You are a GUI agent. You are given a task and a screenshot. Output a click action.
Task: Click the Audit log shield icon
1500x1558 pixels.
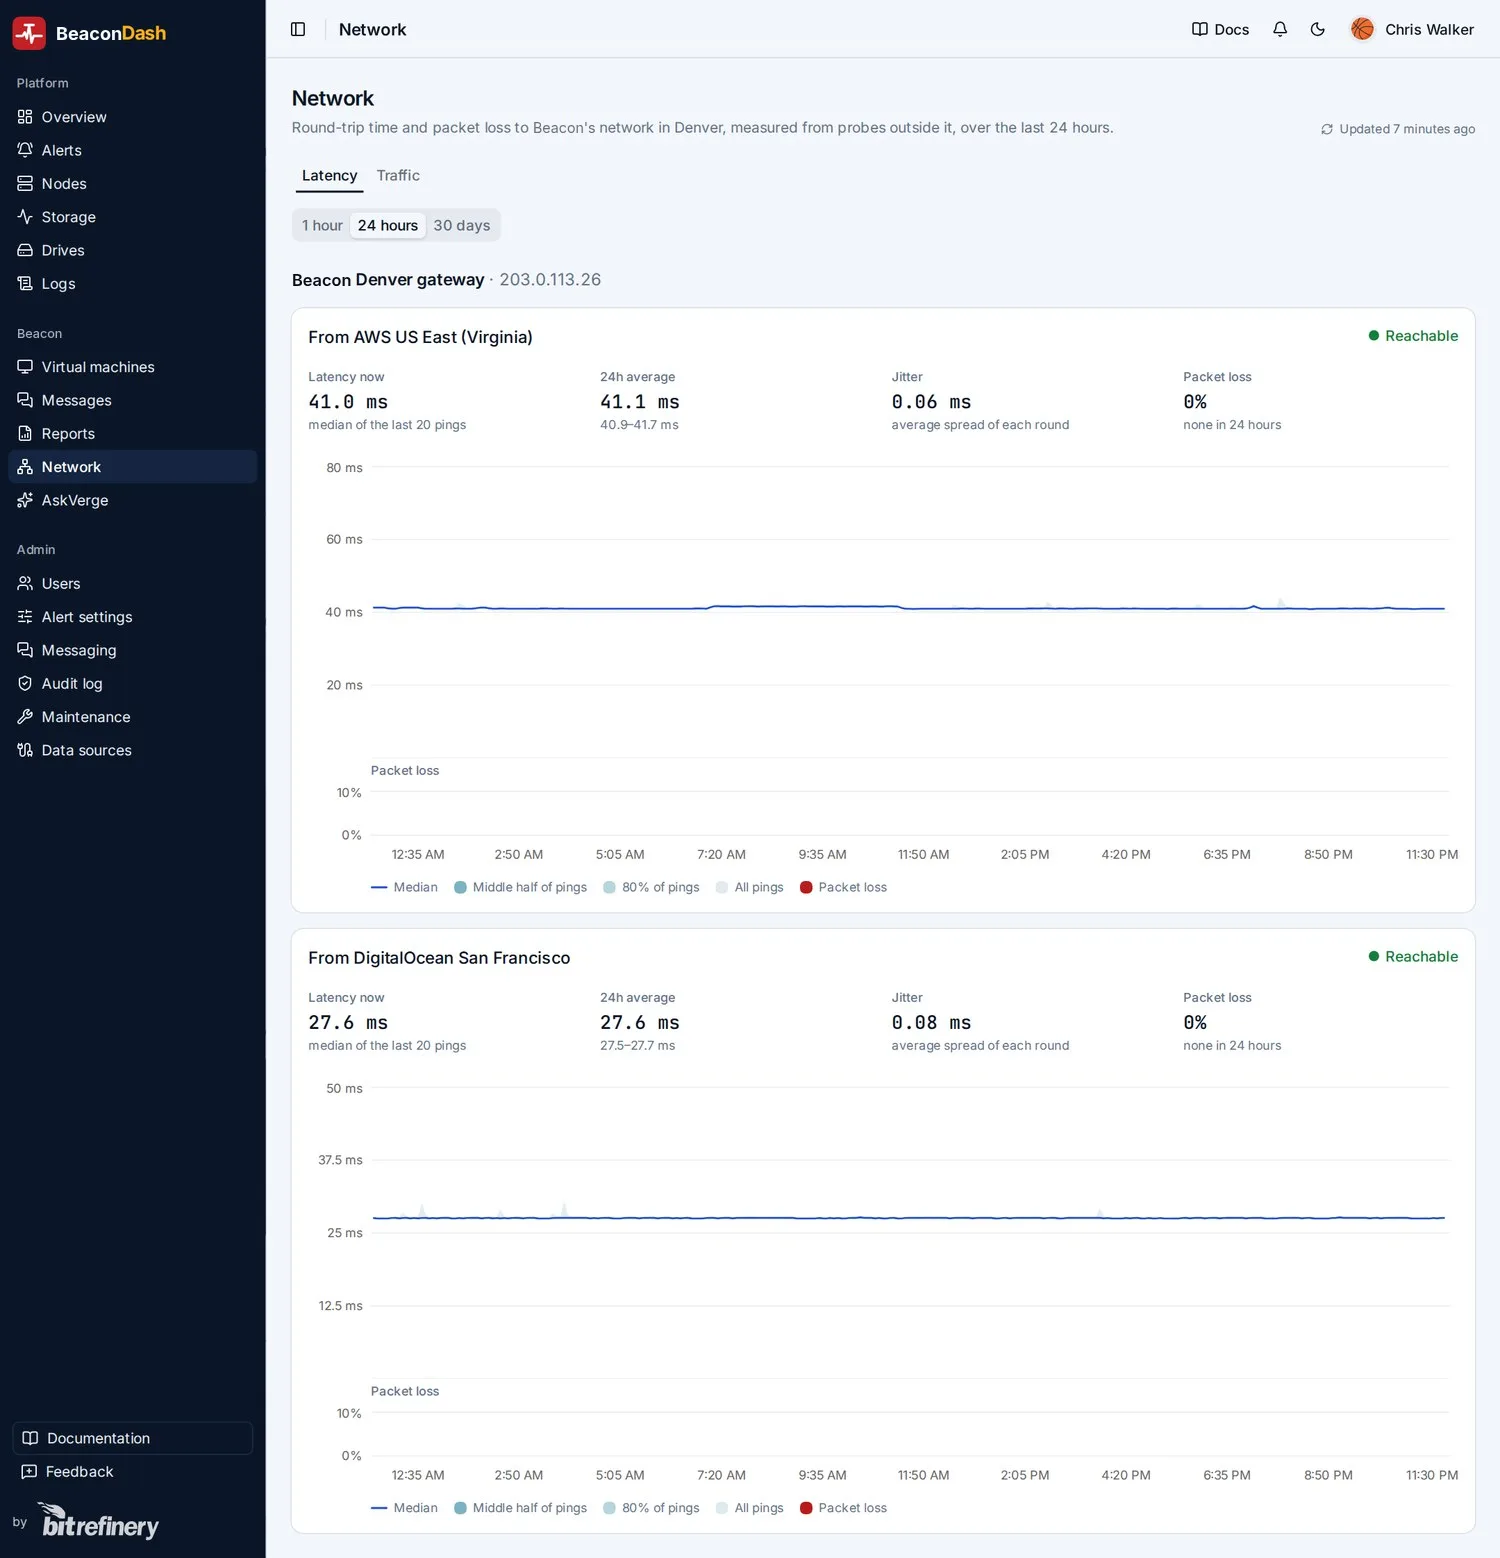point(25,683)
